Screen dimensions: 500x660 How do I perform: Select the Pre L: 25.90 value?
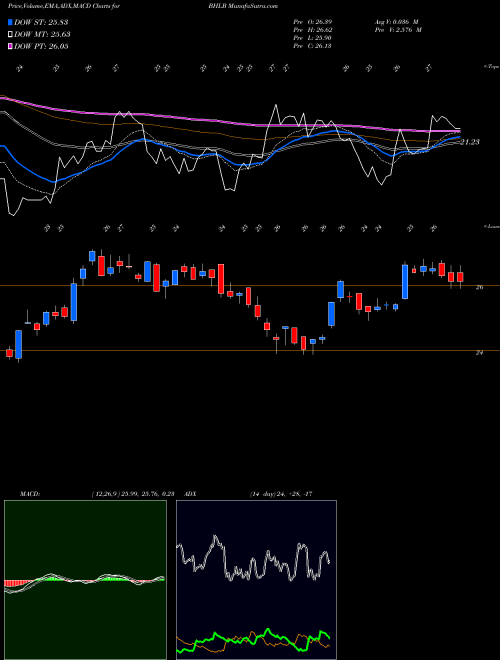tap(313, 38)
